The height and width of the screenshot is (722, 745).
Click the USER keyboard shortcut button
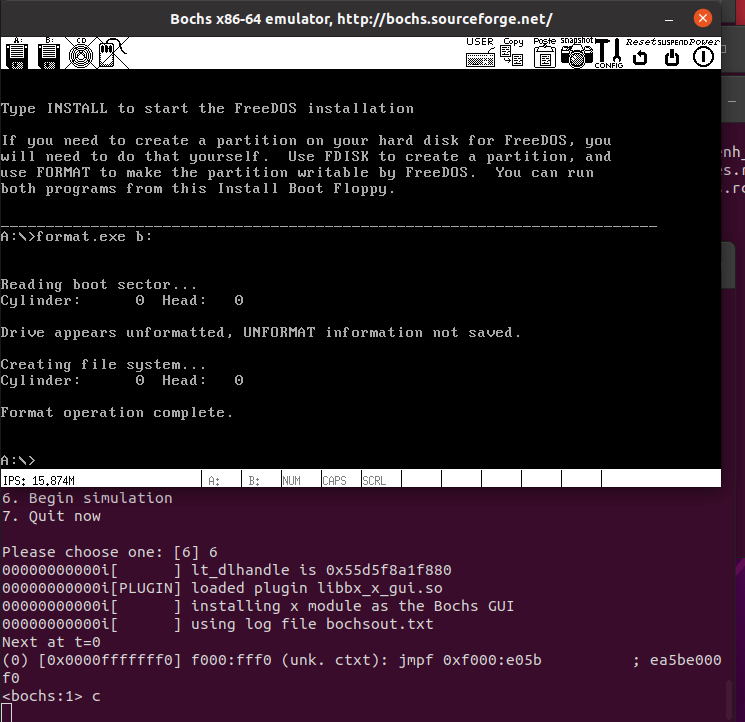coord(480,53)
